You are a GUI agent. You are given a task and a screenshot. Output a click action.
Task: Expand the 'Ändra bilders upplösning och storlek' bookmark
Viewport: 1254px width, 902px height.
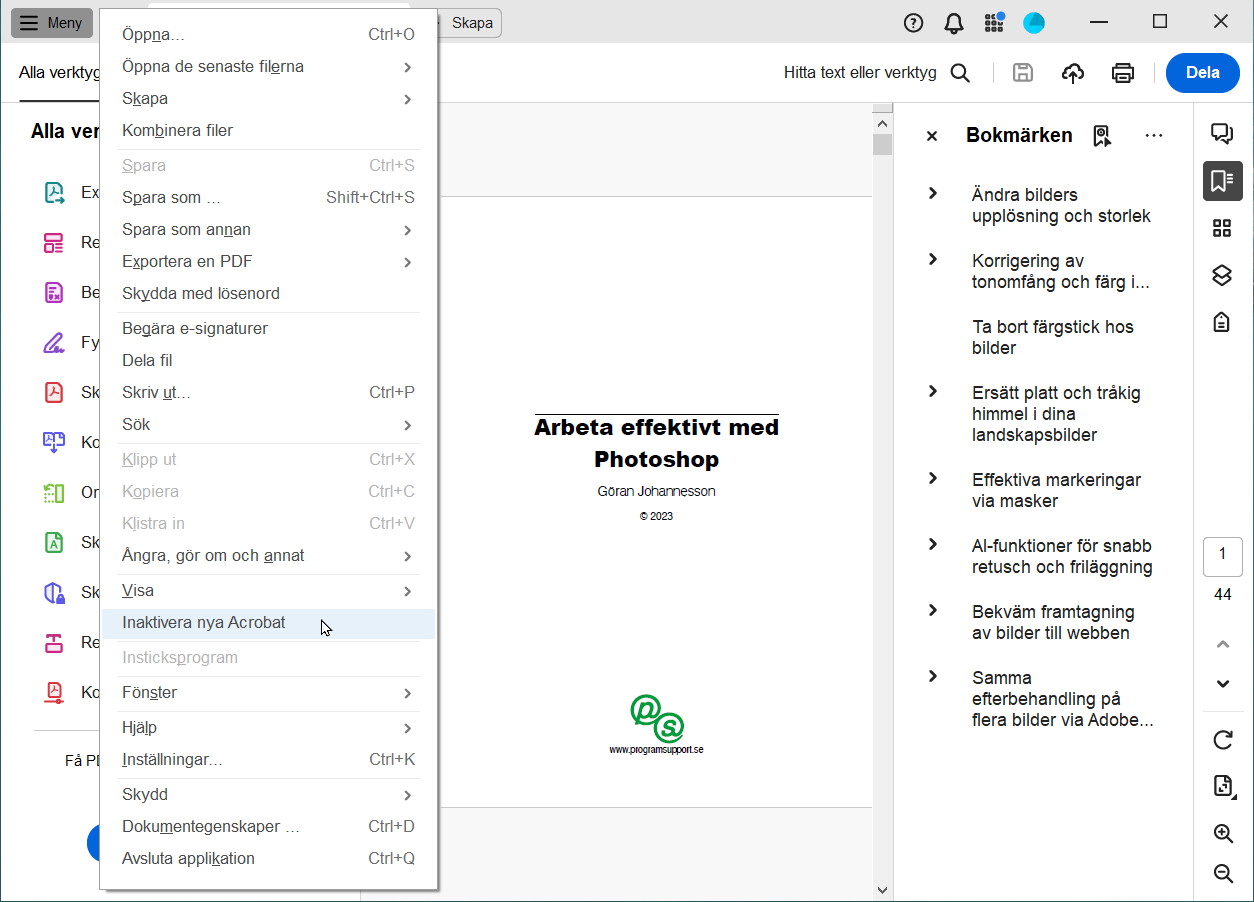pos(933,194)
